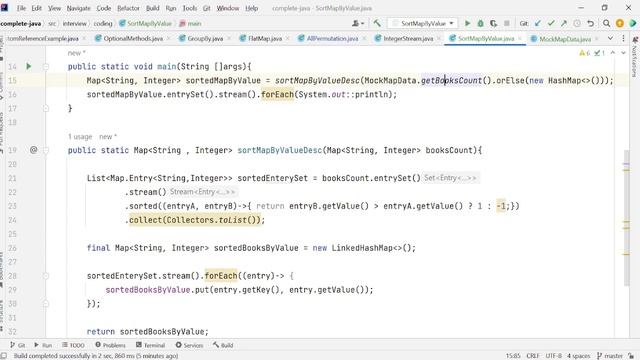Switch to IntegerStream.java tab
The width and height of the screenshot is (640, 360).
pos(408,38)
